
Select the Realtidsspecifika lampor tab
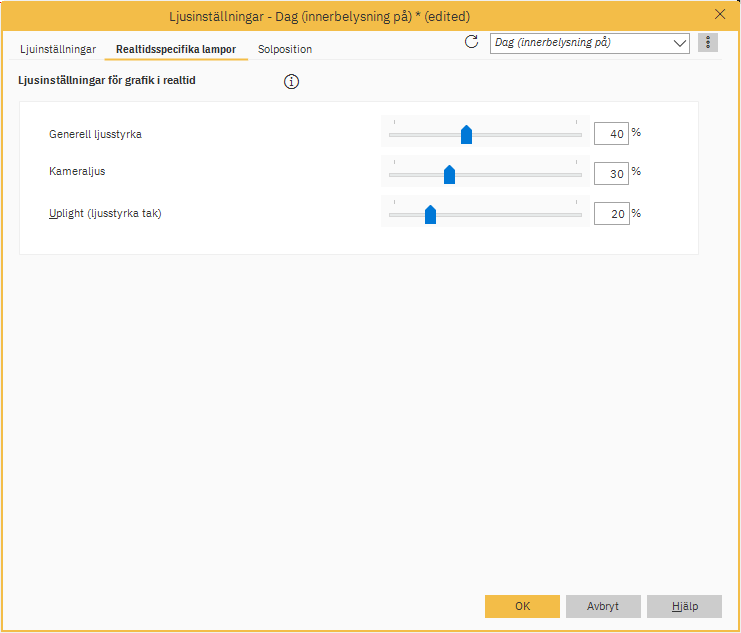175,49
